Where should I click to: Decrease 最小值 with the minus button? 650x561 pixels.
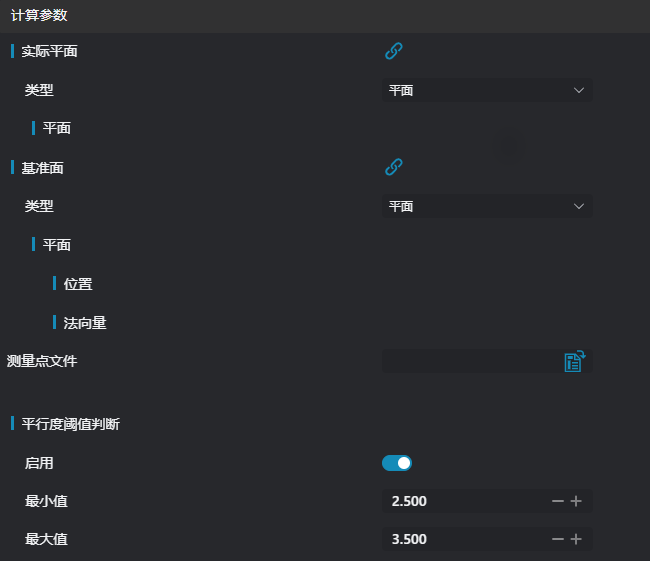click(558, 501)
